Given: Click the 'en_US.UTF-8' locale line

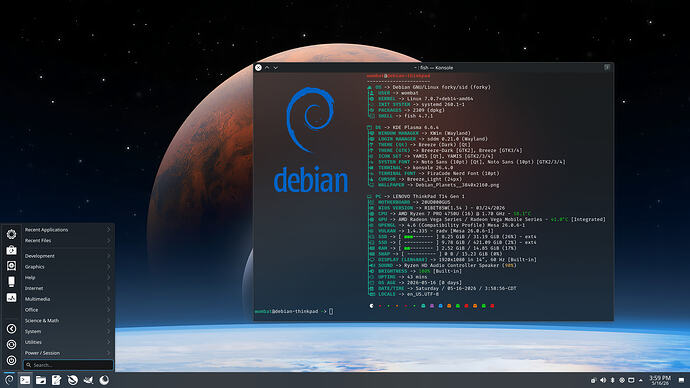Looking at the screenshot, I should coord(404,294).
